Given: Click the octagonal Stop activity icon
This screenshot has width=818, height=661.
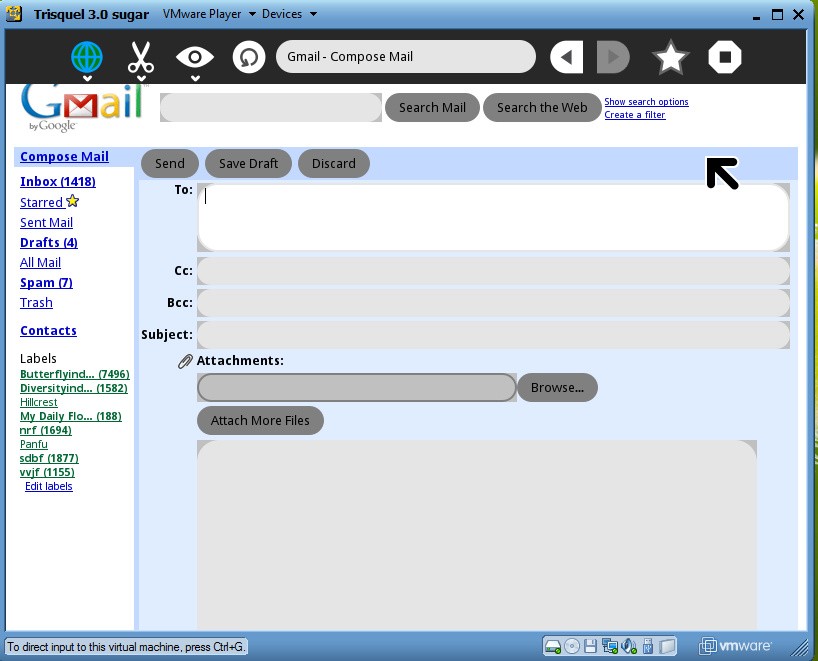Looking at the screenshot, I should pos(724,57).
